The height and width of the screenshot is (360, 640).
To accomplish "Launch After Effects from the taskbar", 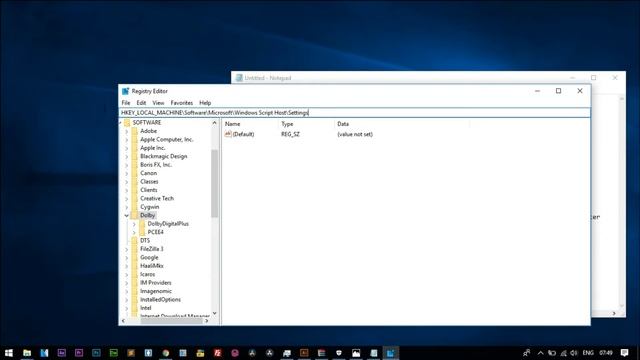I will point(62,353).
